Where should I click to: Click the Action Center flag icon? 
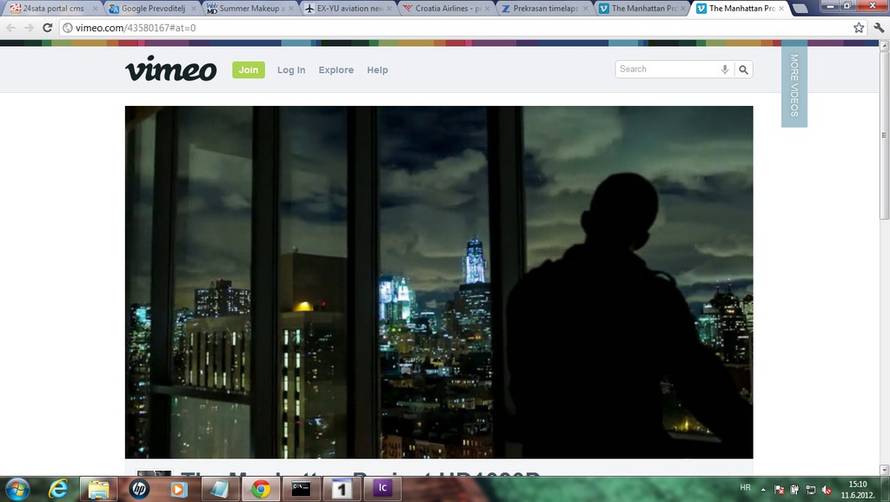779,490
